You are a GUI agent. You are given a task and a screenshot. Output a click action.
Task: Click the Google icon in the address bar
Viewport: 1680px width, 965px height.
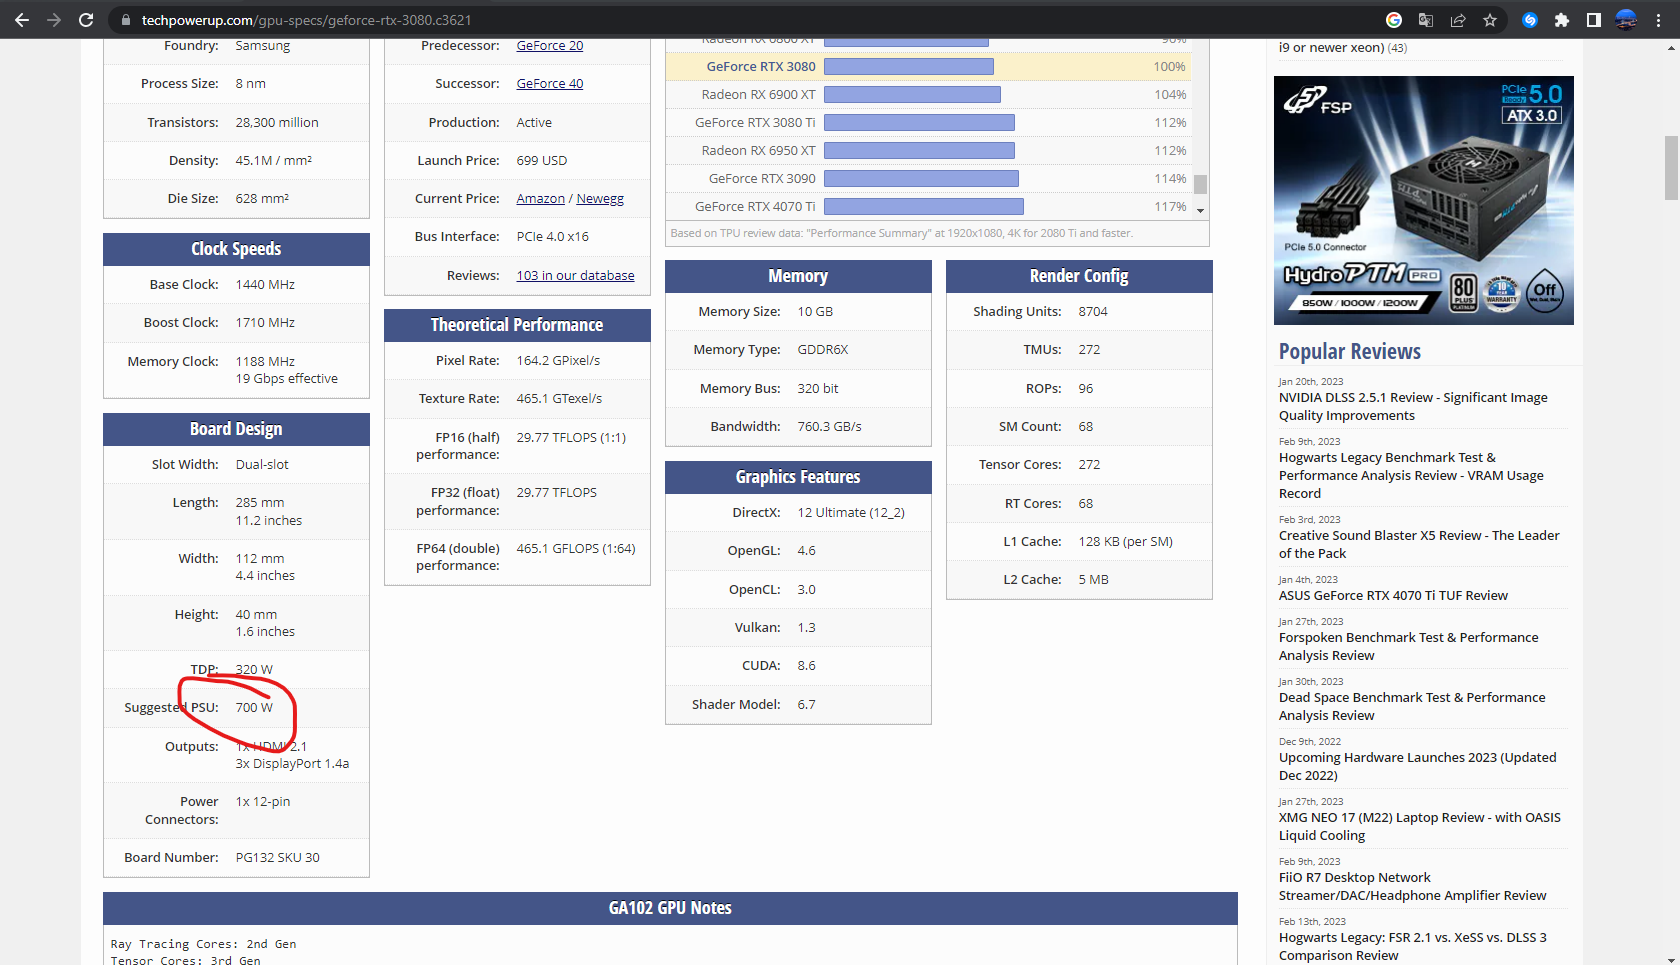1394,20
